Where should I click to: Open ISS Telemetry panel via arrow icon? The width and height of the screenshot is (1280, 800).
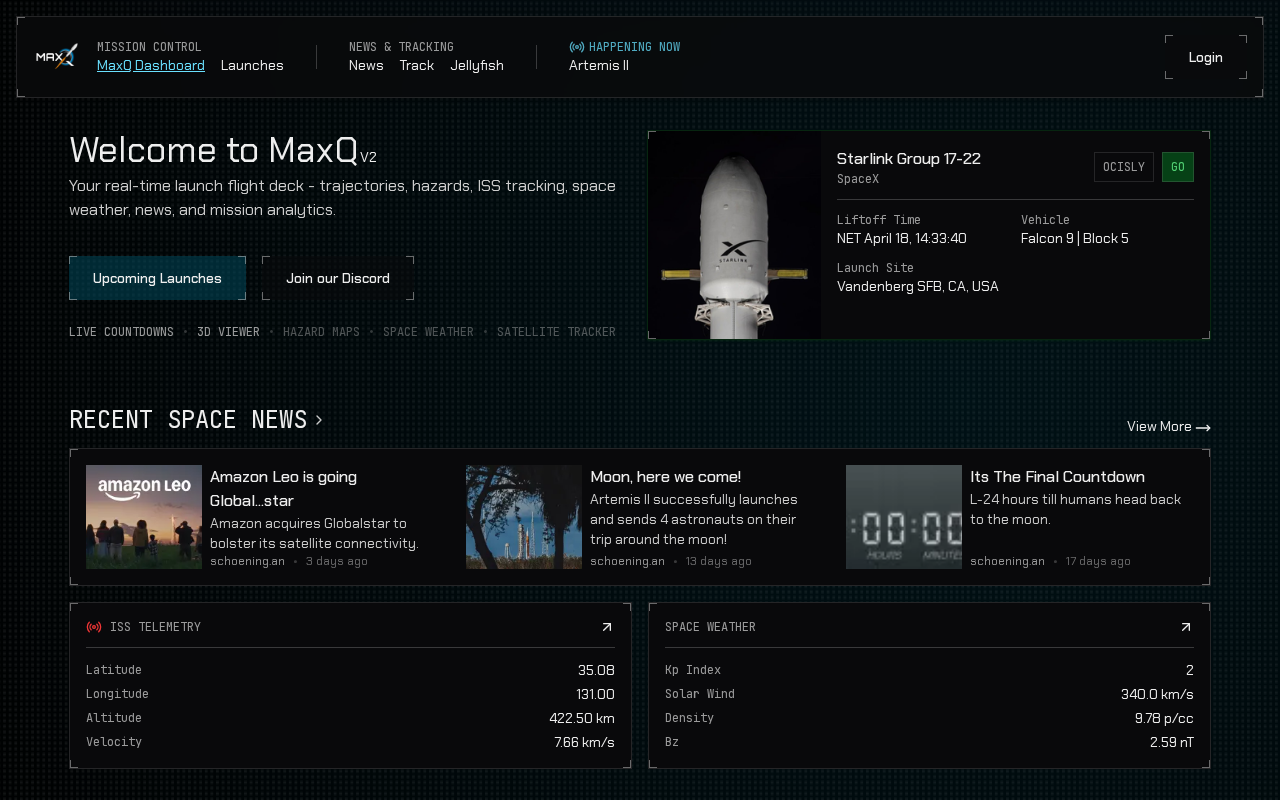(x=607, y=627)
